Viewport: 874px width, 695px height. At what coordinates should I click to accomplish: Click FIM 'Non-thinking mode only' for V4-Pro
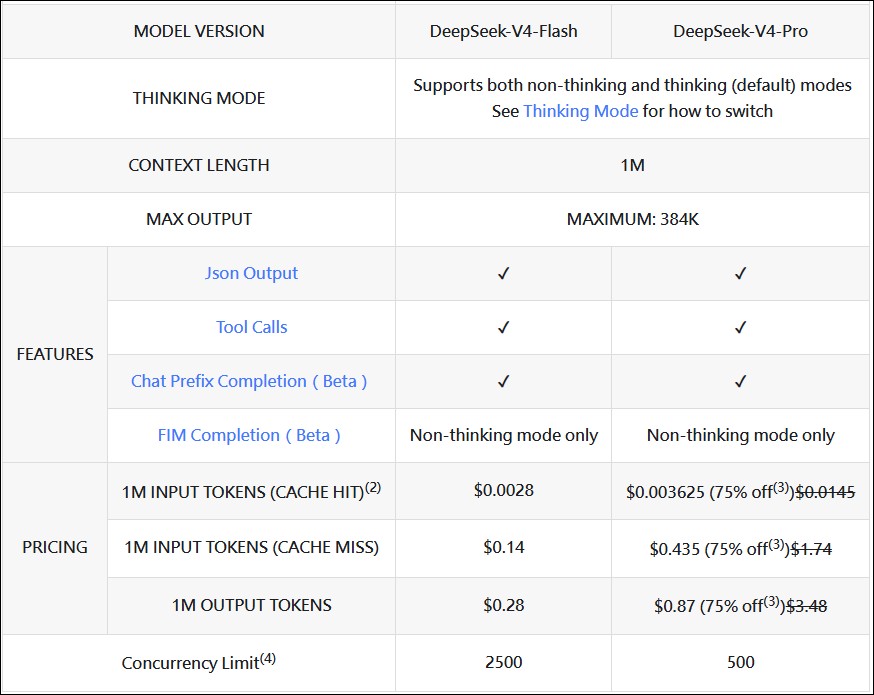point(741,435)
